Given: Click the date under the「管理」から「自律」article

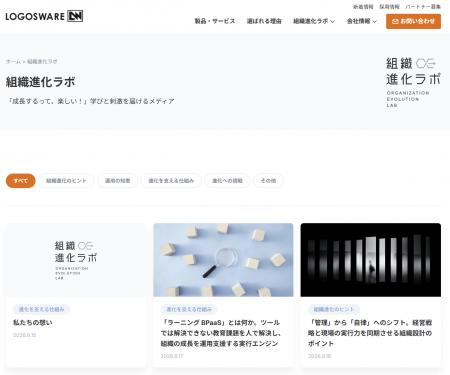Looking at the screenshot, I should tap(319, 356).
